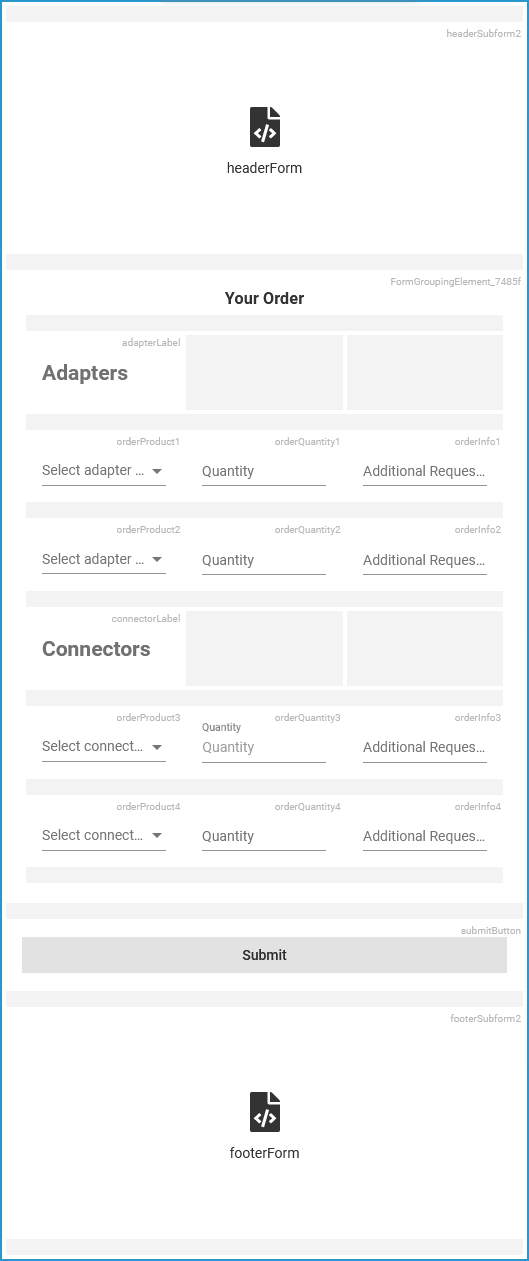Viewport: 529px width, 1261px height.
Task: Open the orderProduct3 Select connector dropdown
Action: coord(104,747)
